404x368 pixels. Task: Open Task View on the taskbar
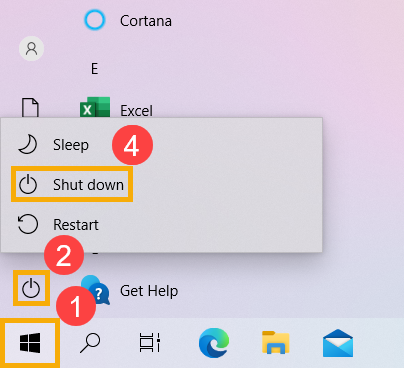(x=150, y=343)
